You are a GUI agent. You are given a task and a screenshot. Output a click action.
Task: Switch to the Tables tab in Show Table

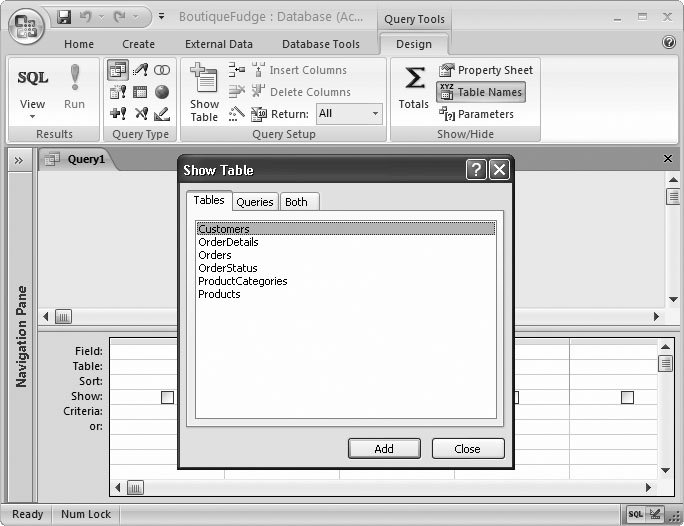(209, 200)
